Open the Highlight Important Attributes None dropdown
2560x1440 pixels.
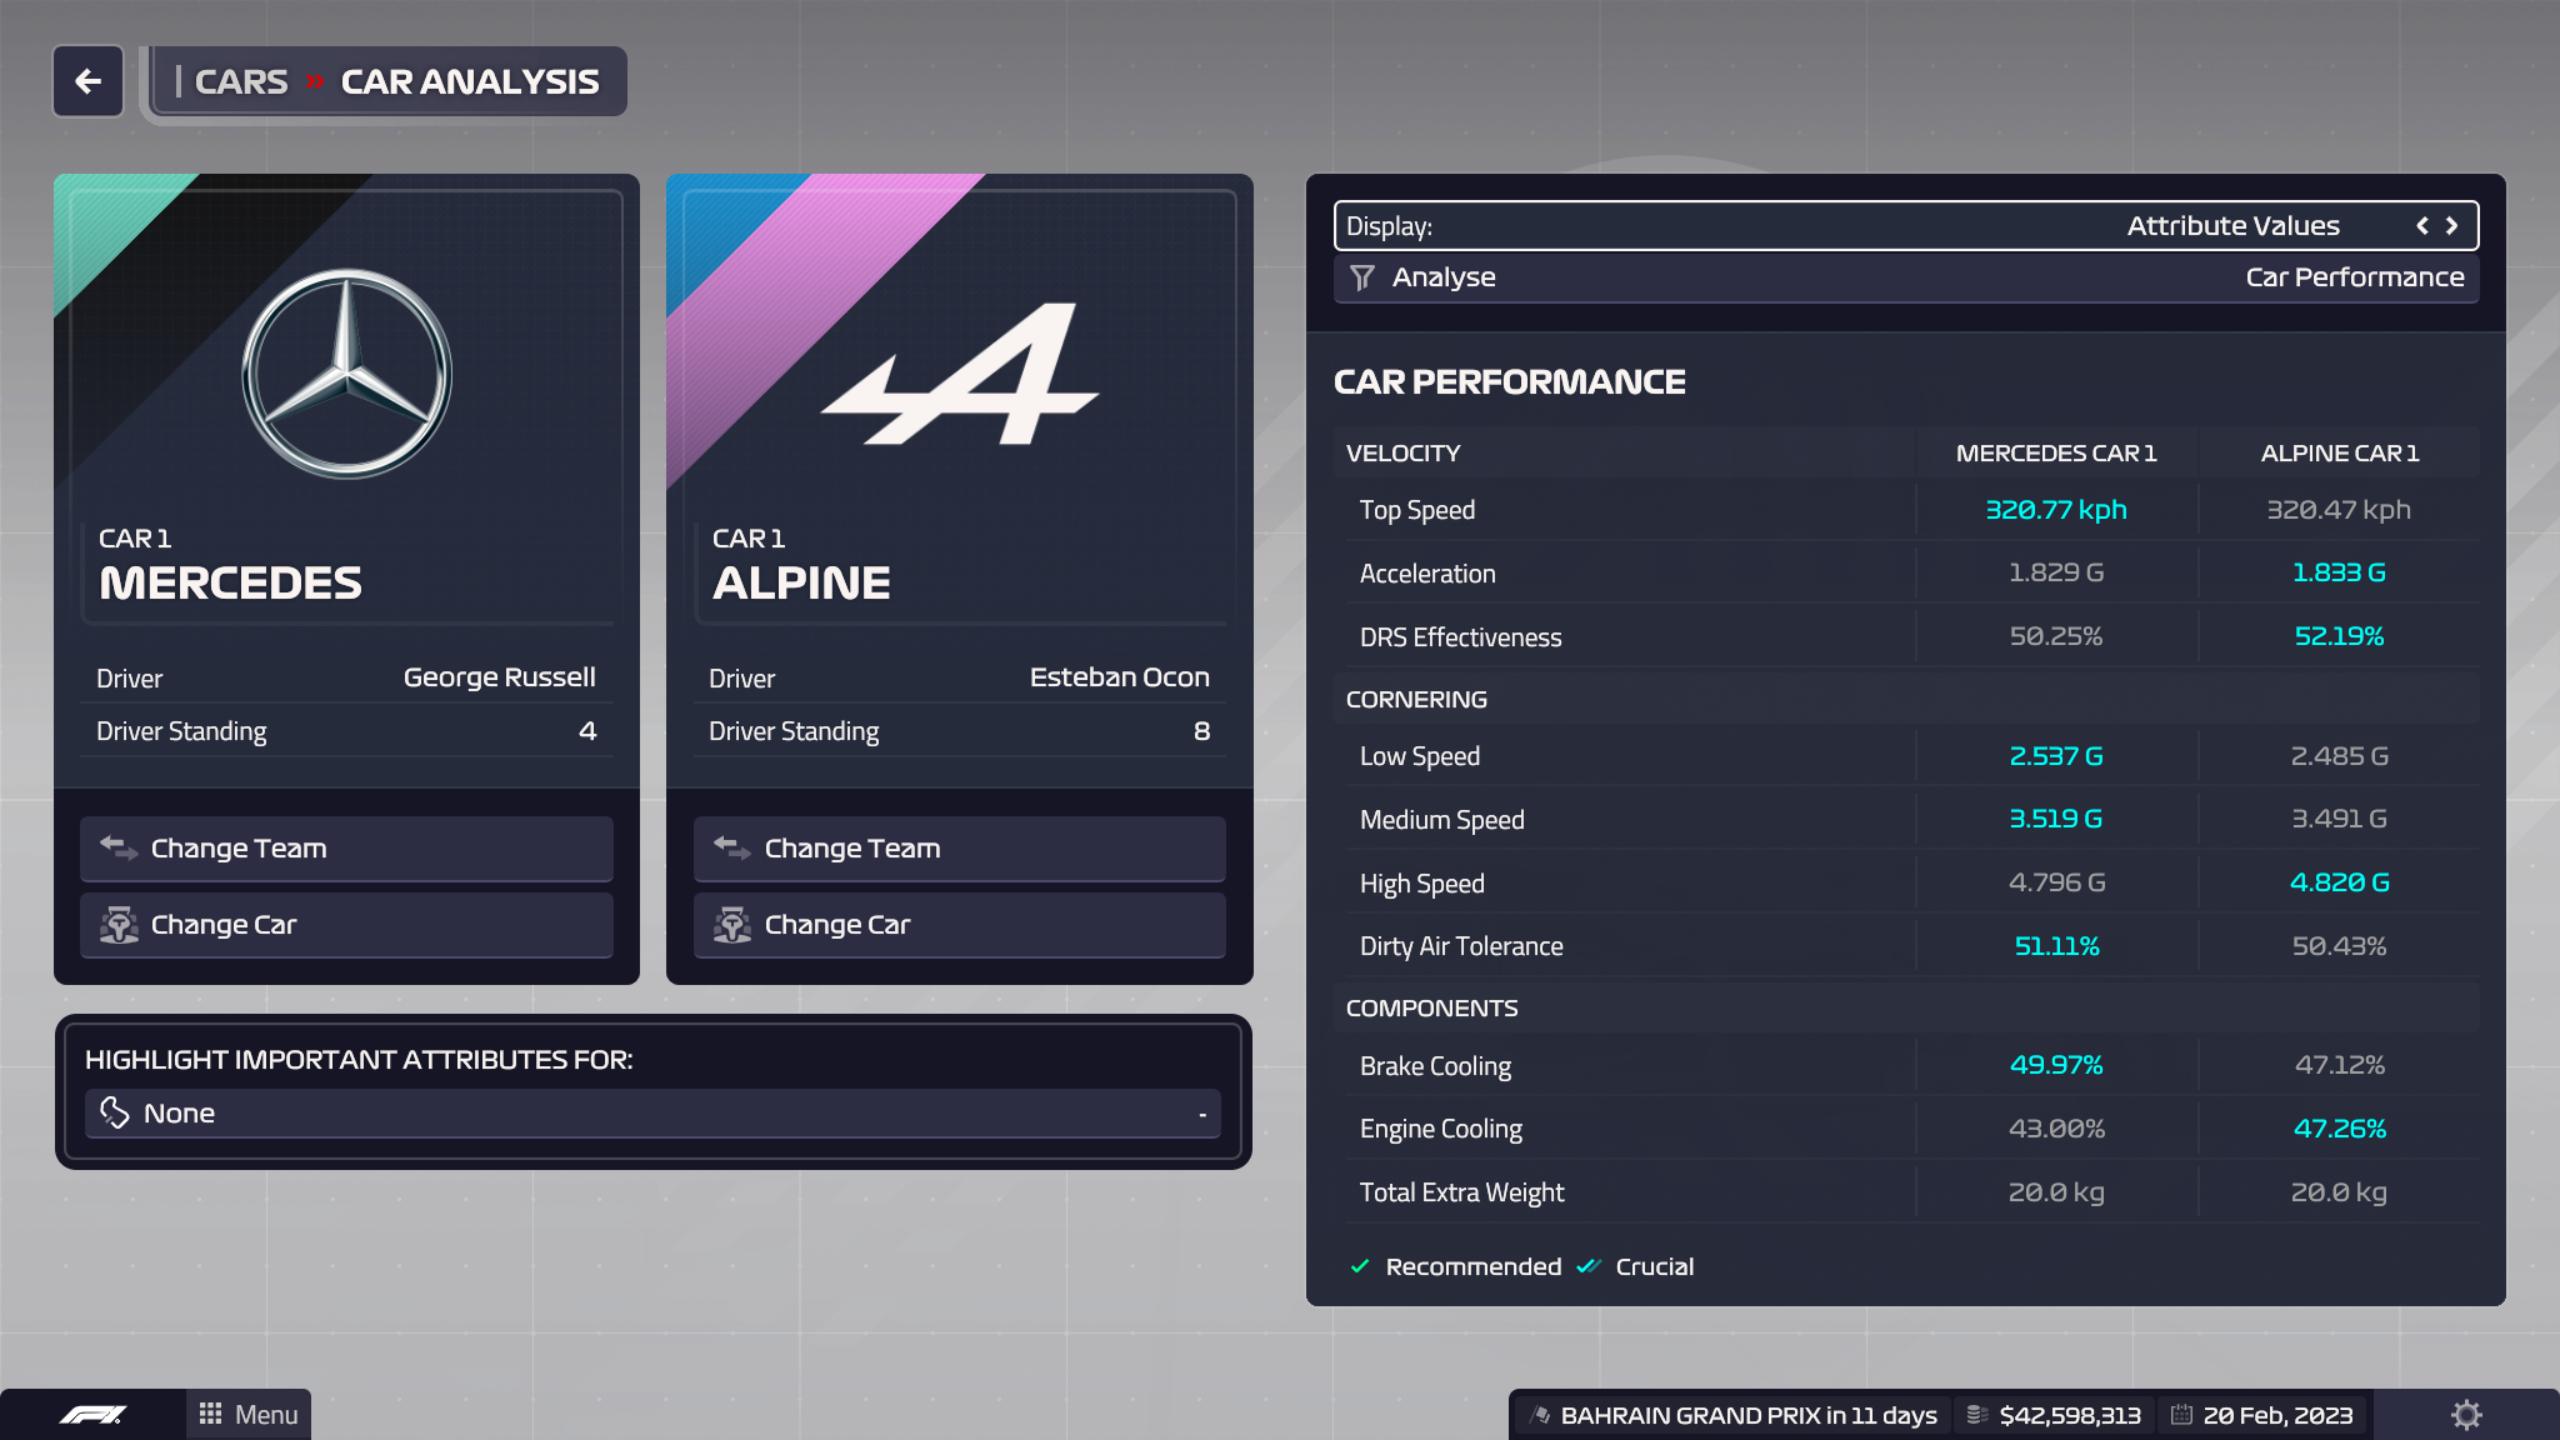[652, 1113]
